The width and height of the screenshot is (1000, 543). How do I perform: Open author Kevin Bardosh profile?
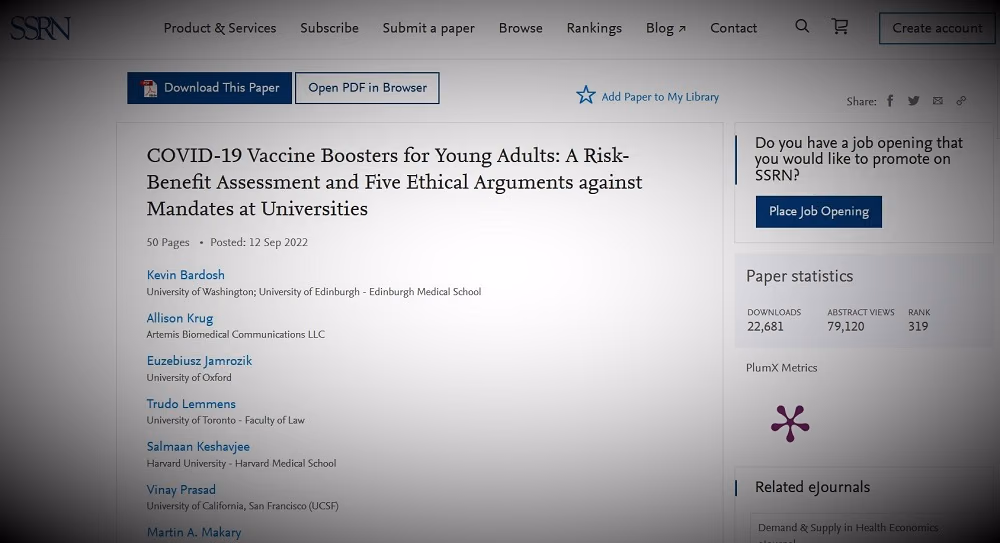click(186, 275)
